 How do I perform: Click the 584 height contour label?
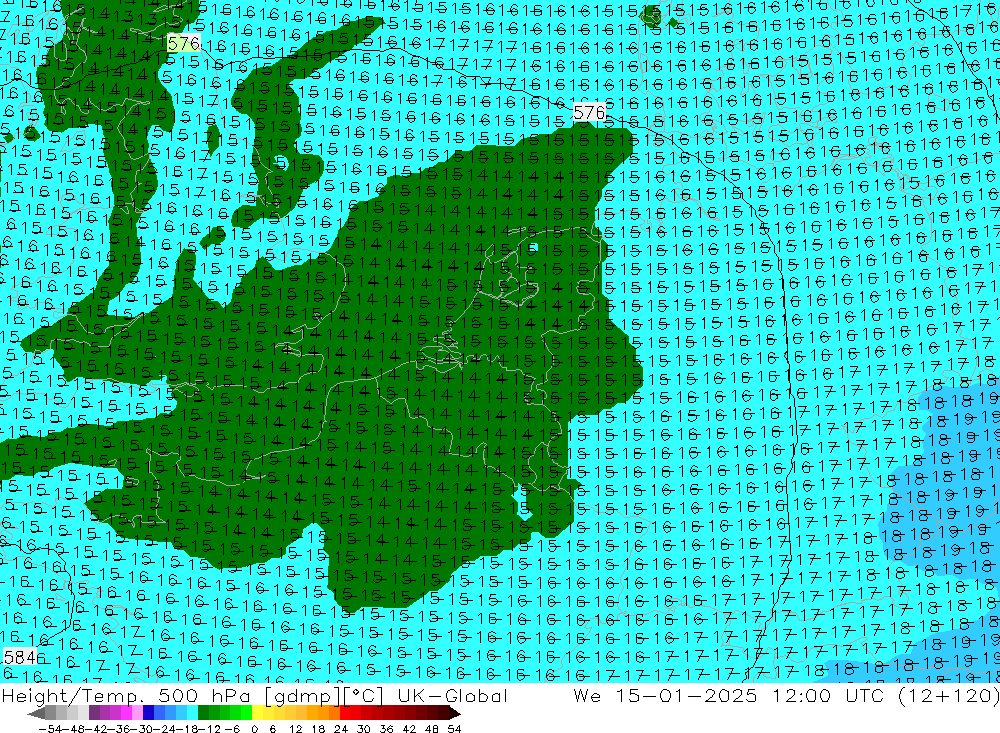pos(19,656)
